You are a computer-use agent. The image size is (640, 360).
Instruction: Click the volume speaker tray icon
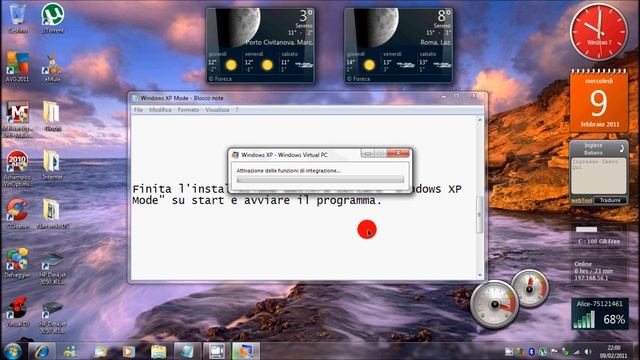pyautogui.click(x=588, y=351)
